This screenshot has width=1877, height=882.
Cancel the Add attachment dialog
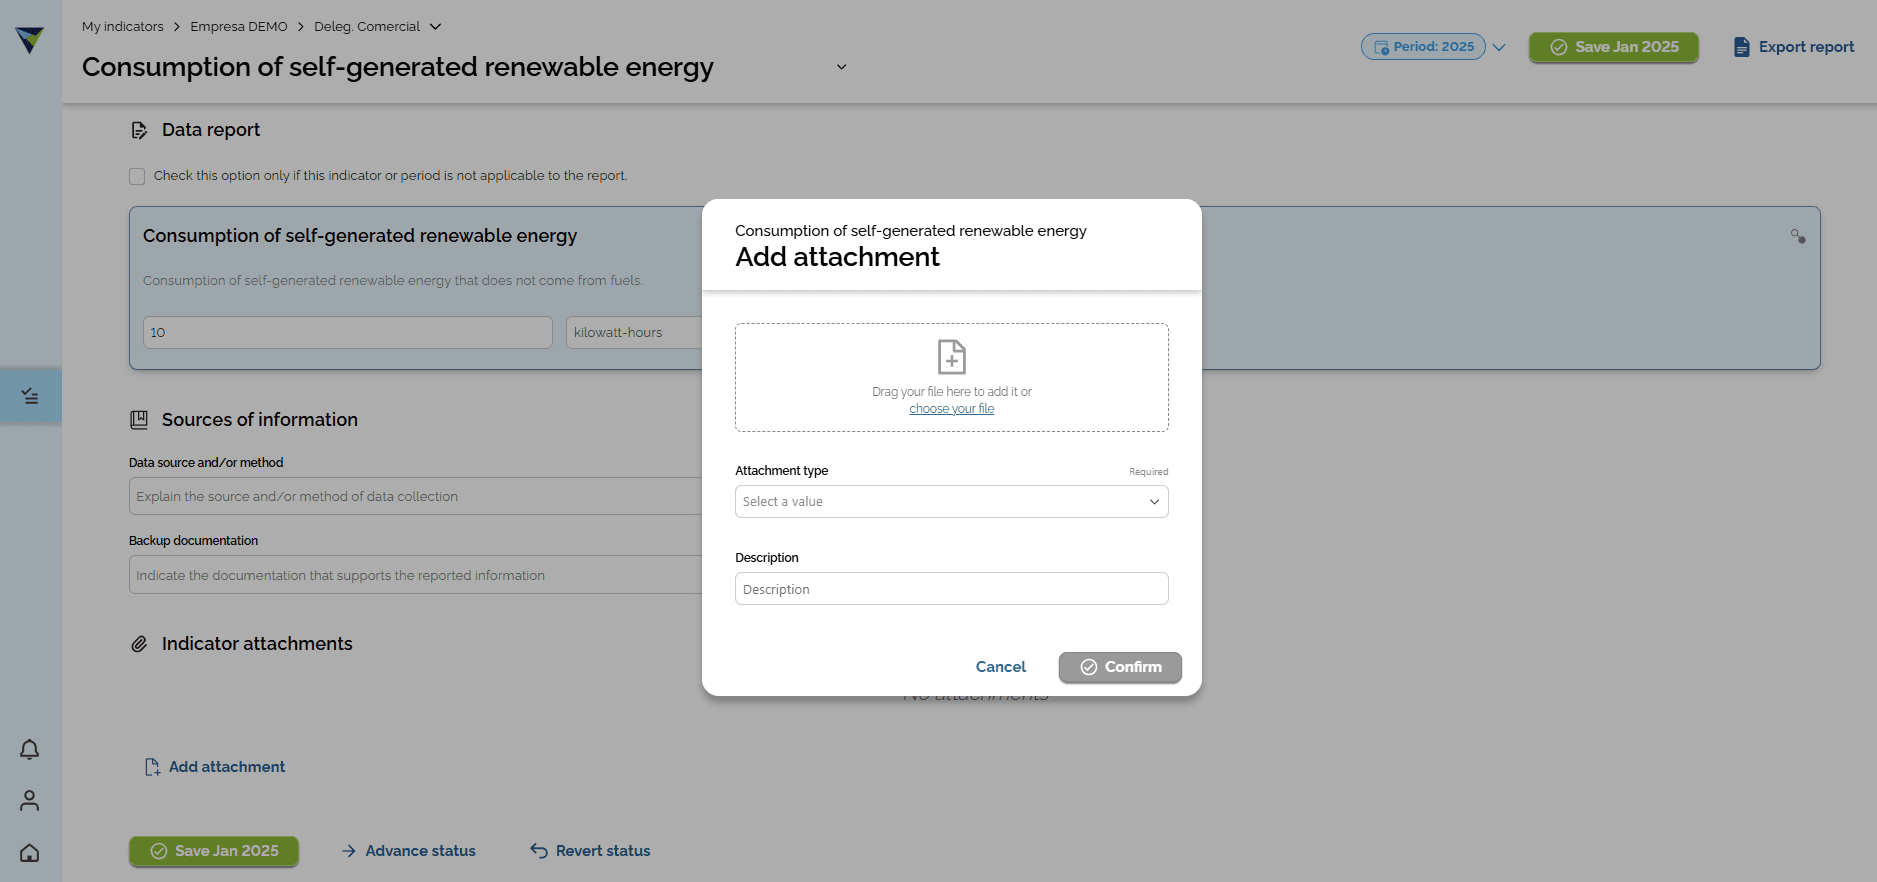click(x=1001, y=667)
